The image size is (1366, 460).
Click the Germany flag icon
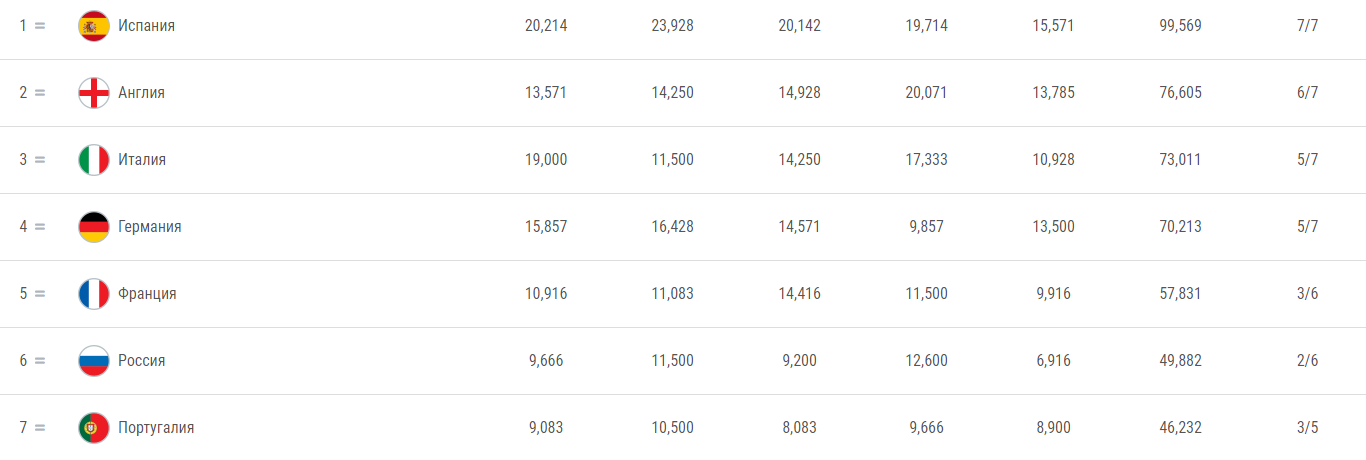tap(94, 227)
